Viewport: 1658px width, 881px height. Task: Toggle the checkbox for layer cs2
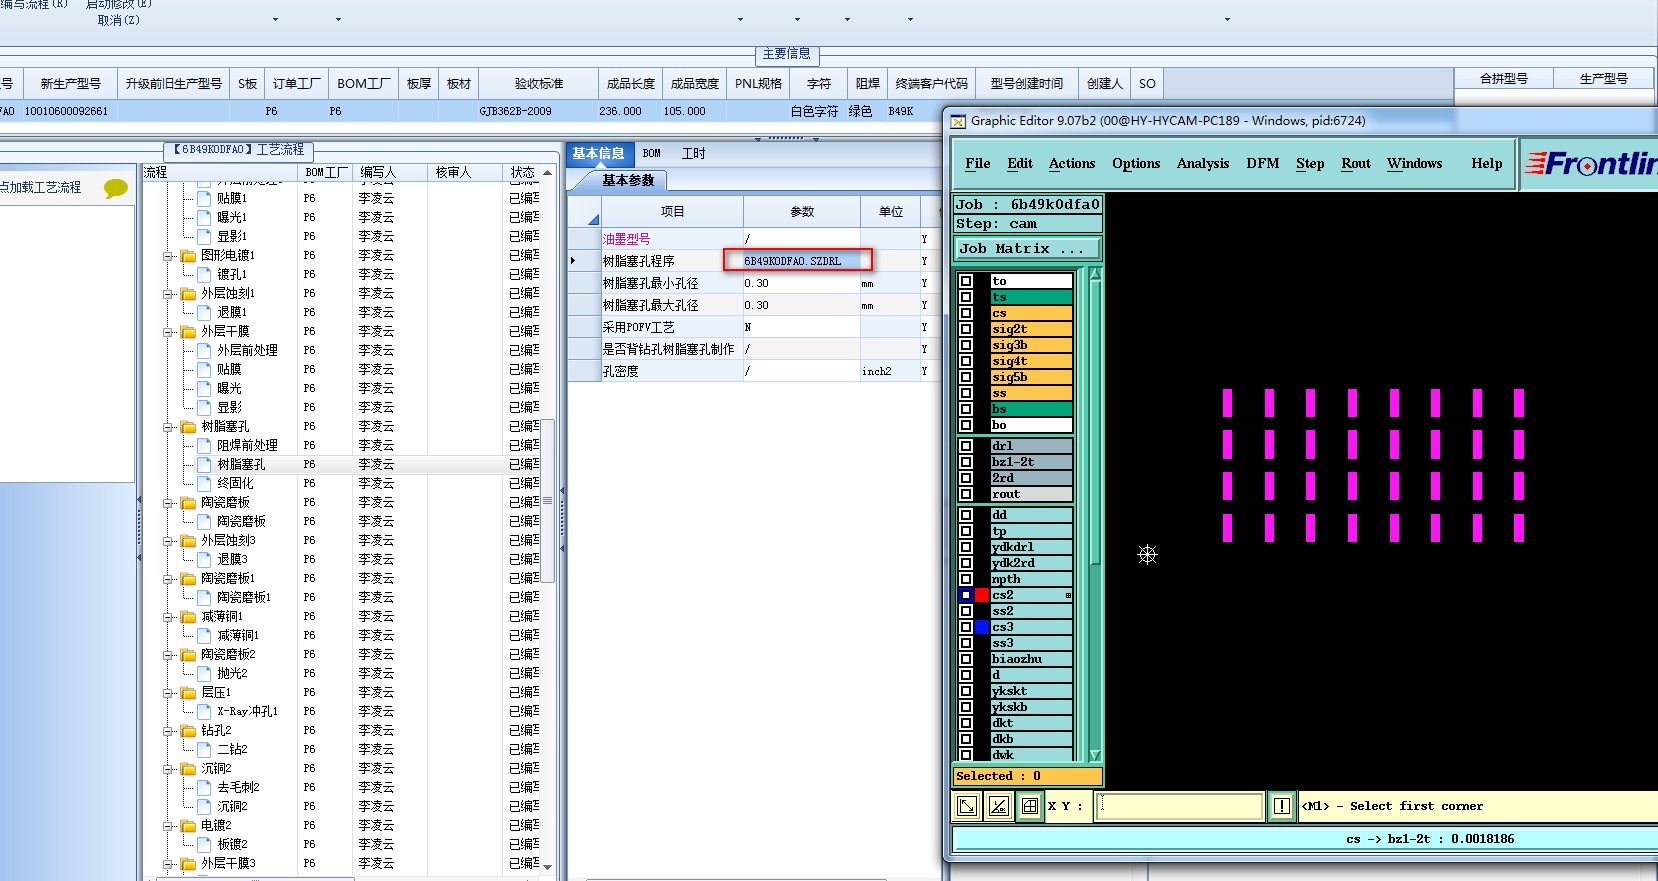[966, 595]
